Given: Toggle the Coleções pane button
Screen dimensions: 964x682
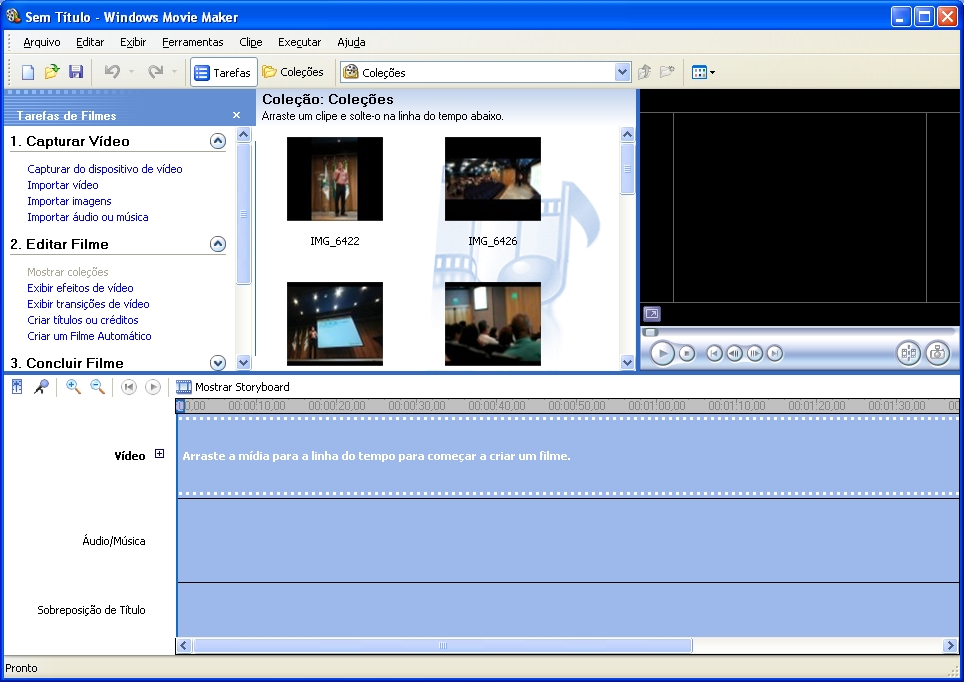Looking at the screenshot, I should click(x=293, y=72).
